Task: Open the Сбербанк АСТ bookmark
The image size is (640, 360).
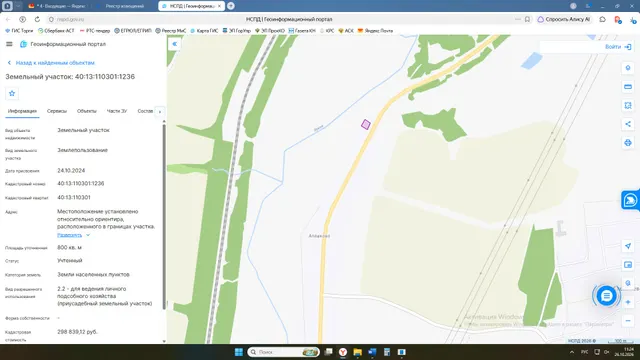Action: click(x=56, y=31)
